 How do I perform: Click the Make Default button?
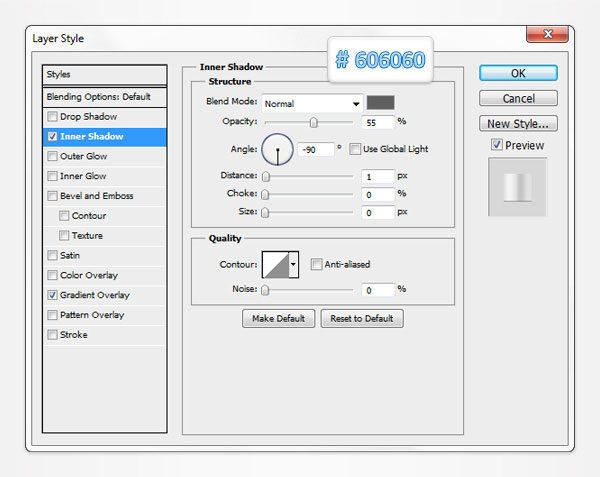[279, 318]
